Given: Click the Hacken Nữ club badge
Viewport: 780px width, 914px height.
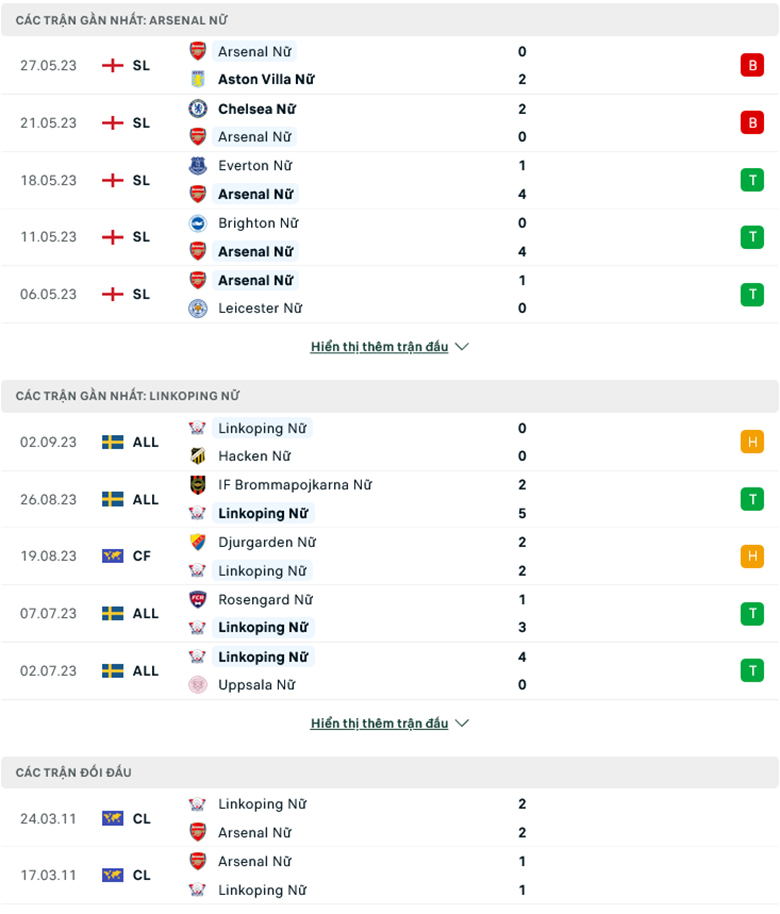Looking at the screenshot, I should coord(195,456).
